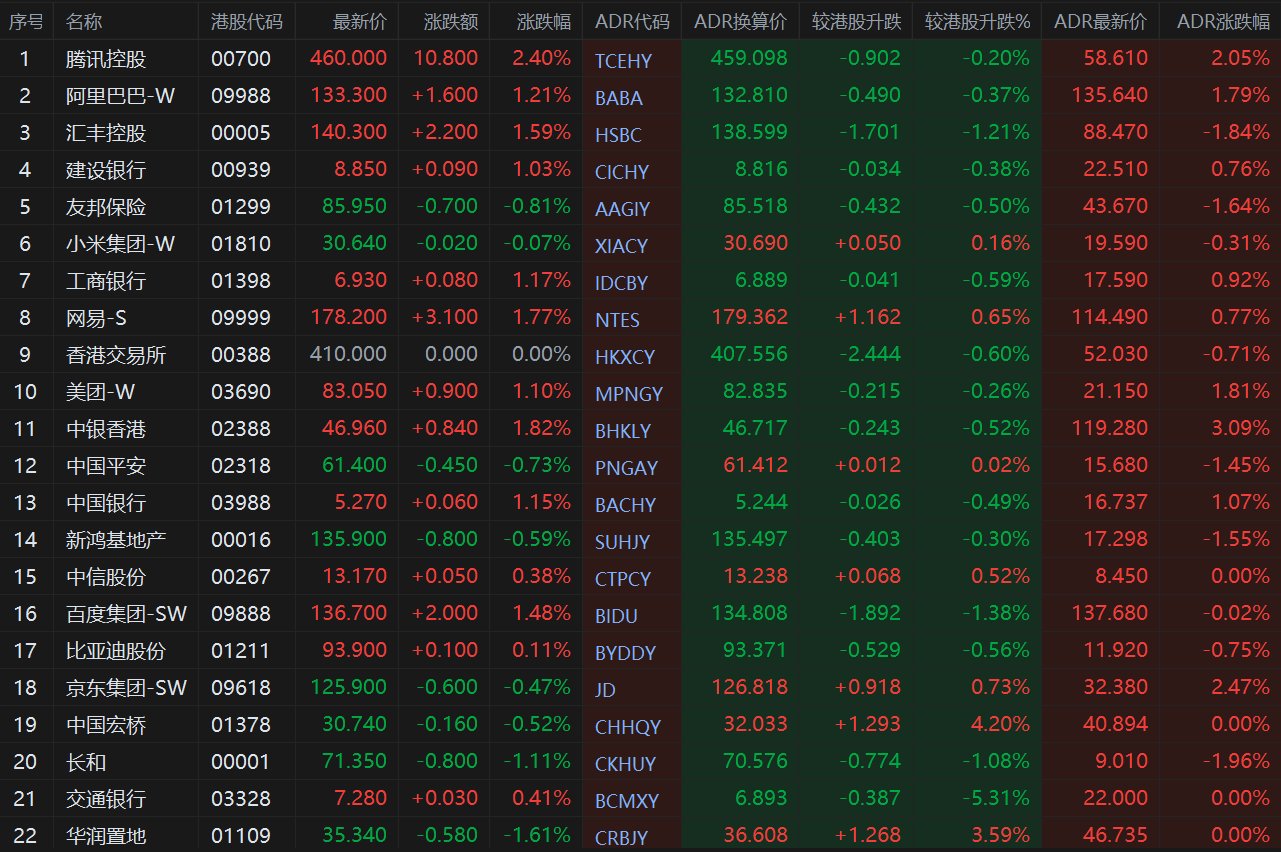The height and width of the screenshot is (852, 1281).
Task: Select the NTES ADR code
Action: [x=617, y=321]
